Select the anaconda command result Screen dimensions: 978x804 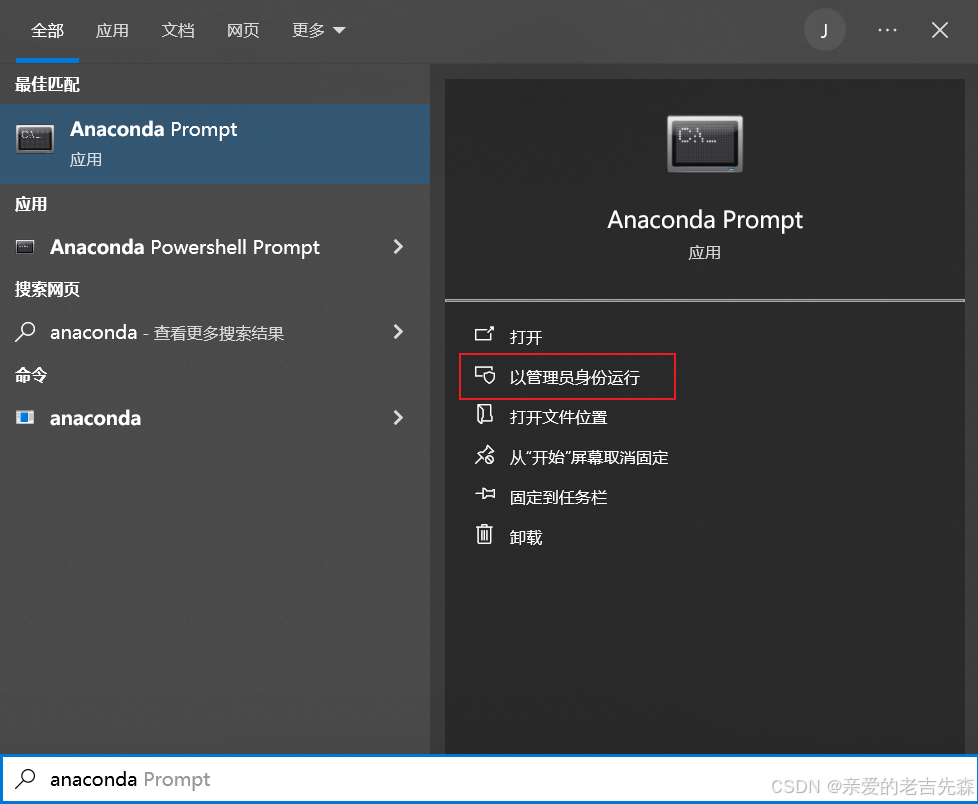[215, 417]
